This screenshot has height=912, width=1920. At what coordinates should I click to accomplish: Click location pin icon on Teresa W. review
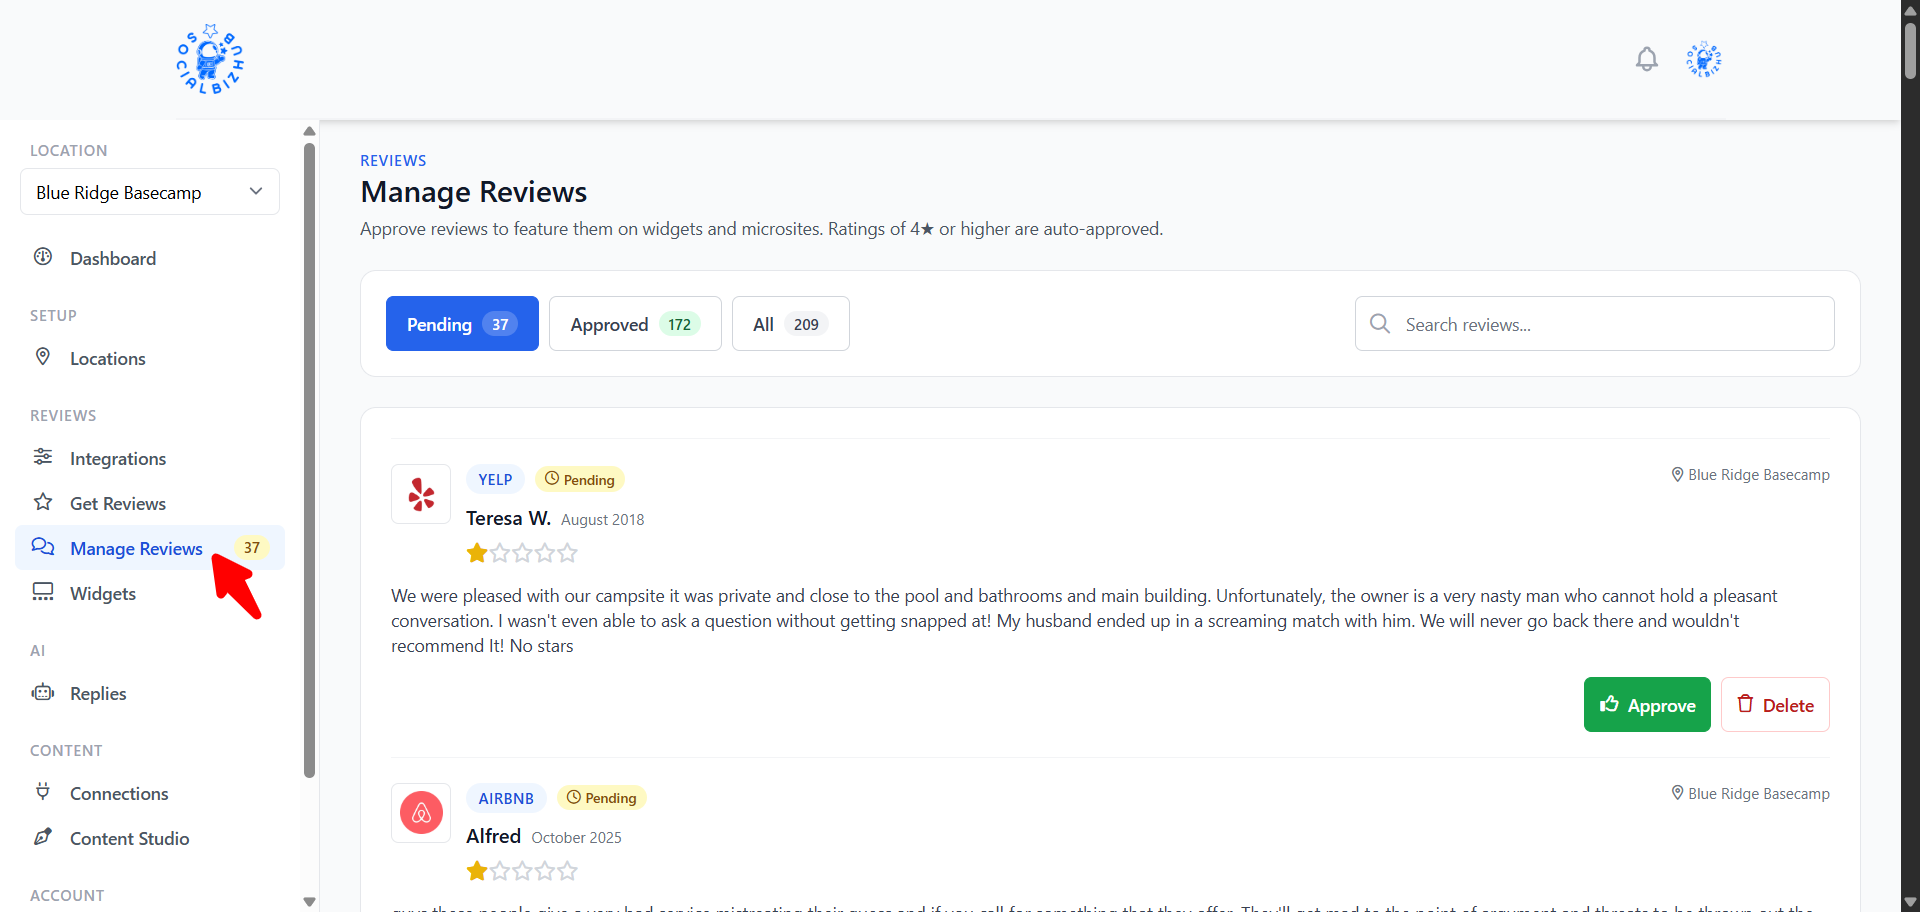click(1677, 475)
